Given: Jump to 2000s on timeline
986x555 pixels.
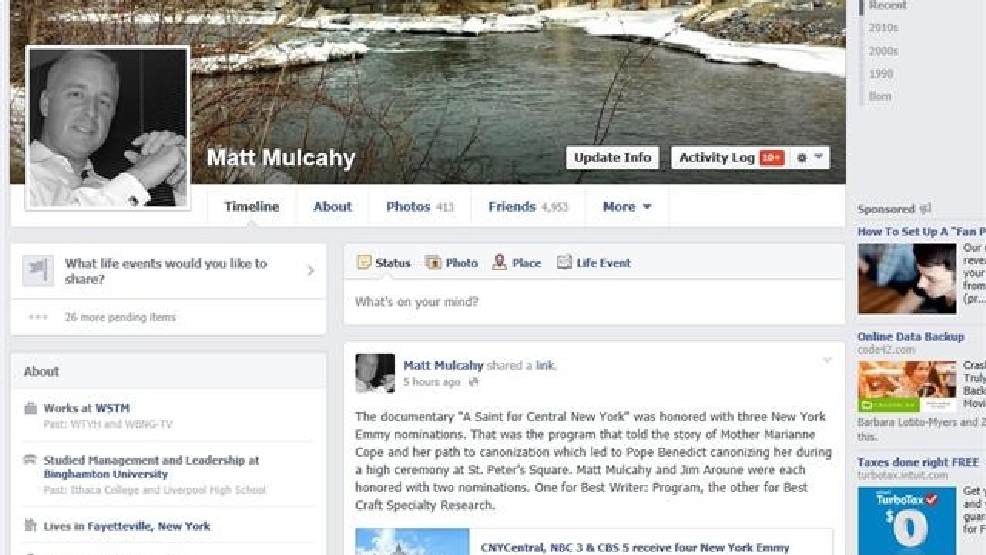Looking at the screenshot, I should coord(883,51).
